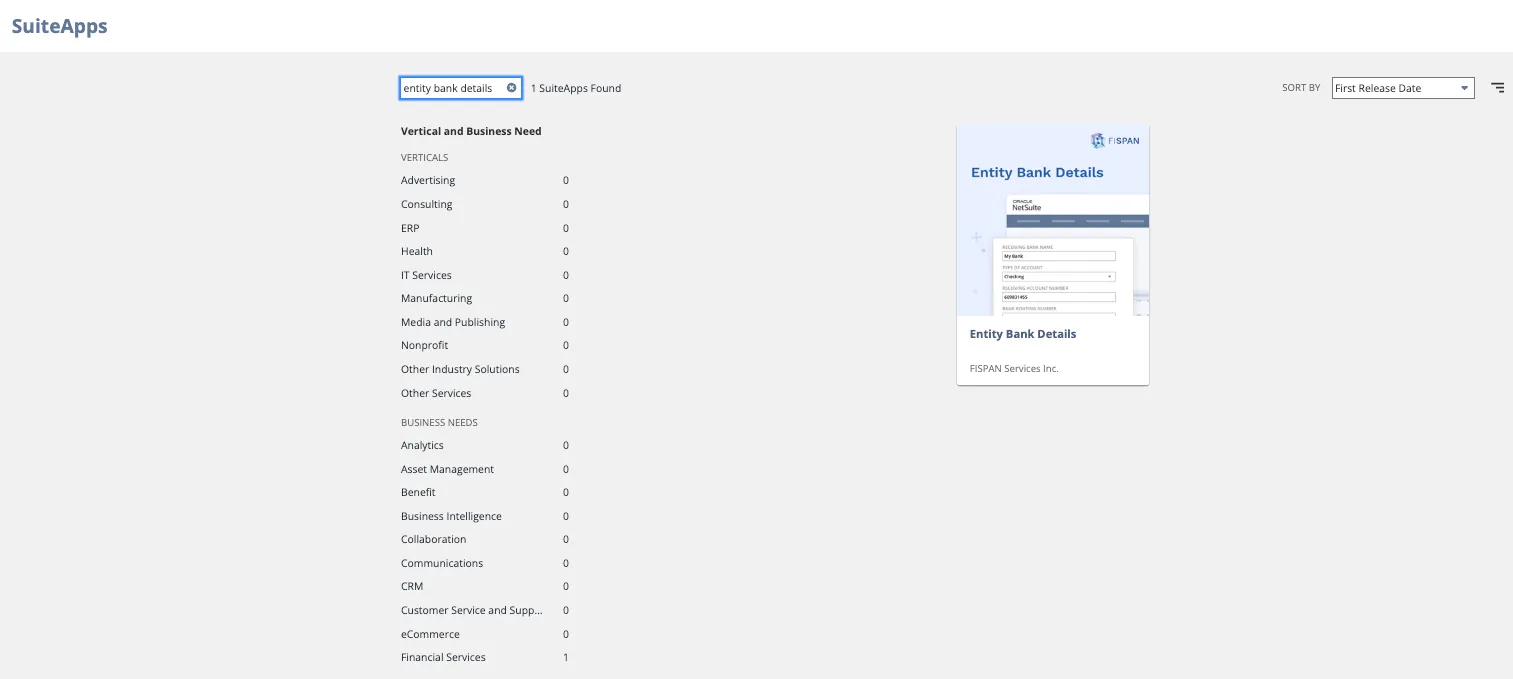Click the SORT BY label
This screenshot has width=1513, height=679.
click(x=1301, y=88)
